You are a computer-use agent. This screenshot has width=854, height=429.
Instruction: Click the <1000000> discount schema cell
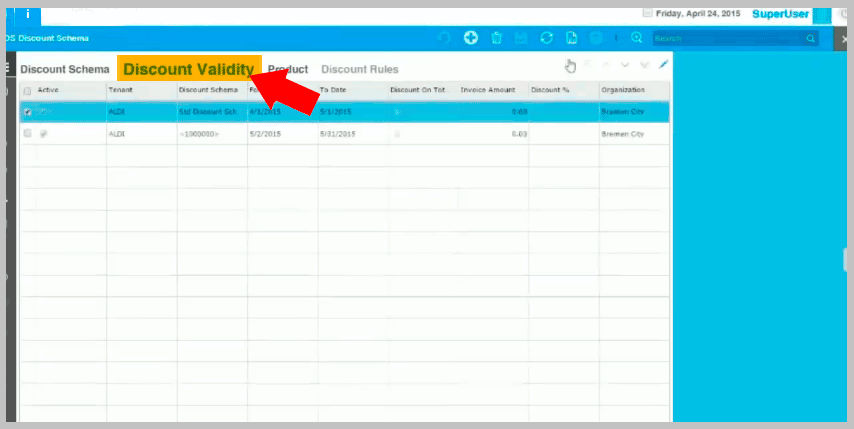212,133
